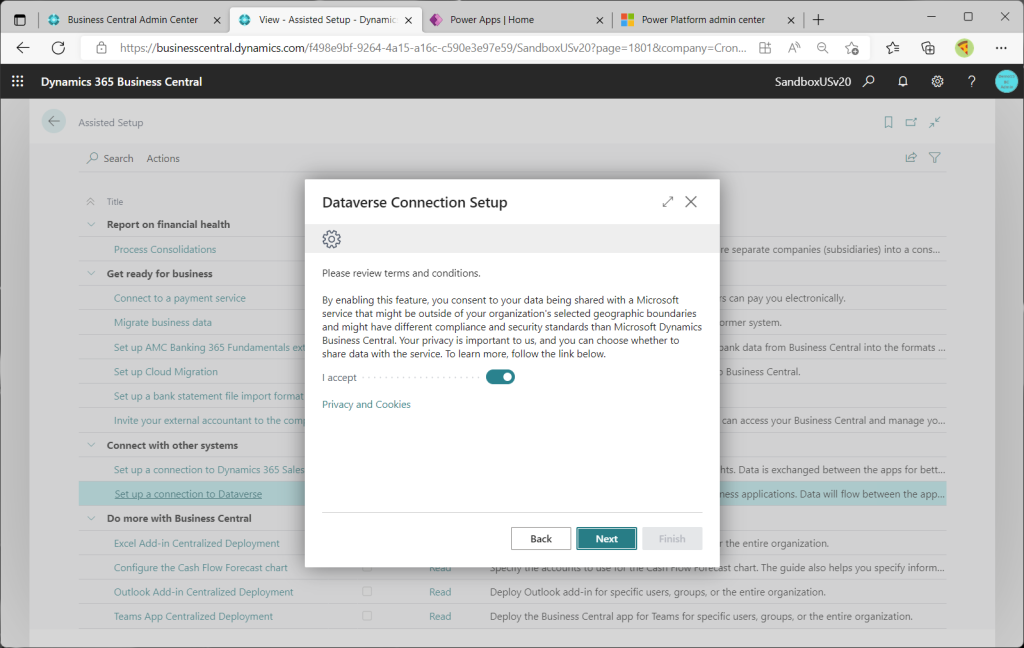Screen dimensions: 1024x648
Task: Click Search in the list toolbar
Action: 110,158
